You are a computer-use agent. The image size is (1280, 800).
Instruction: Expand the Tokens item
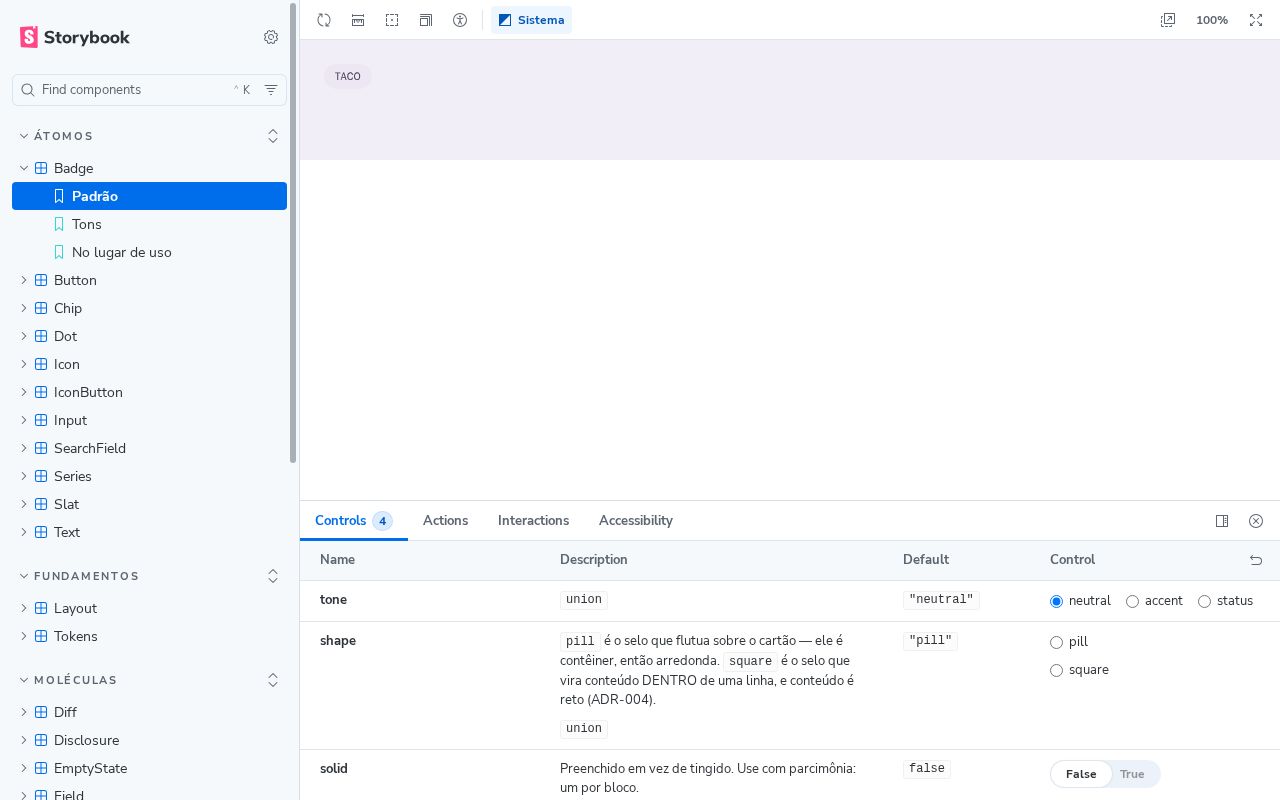pos(149,636)
